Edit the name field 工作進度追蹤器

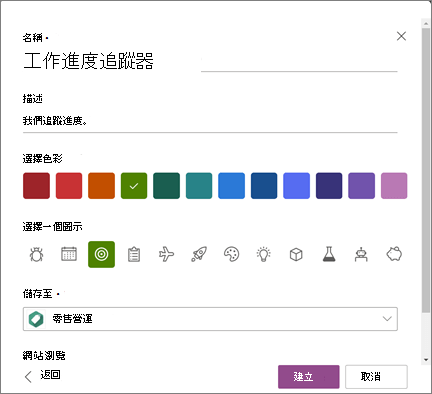(210, 61)
